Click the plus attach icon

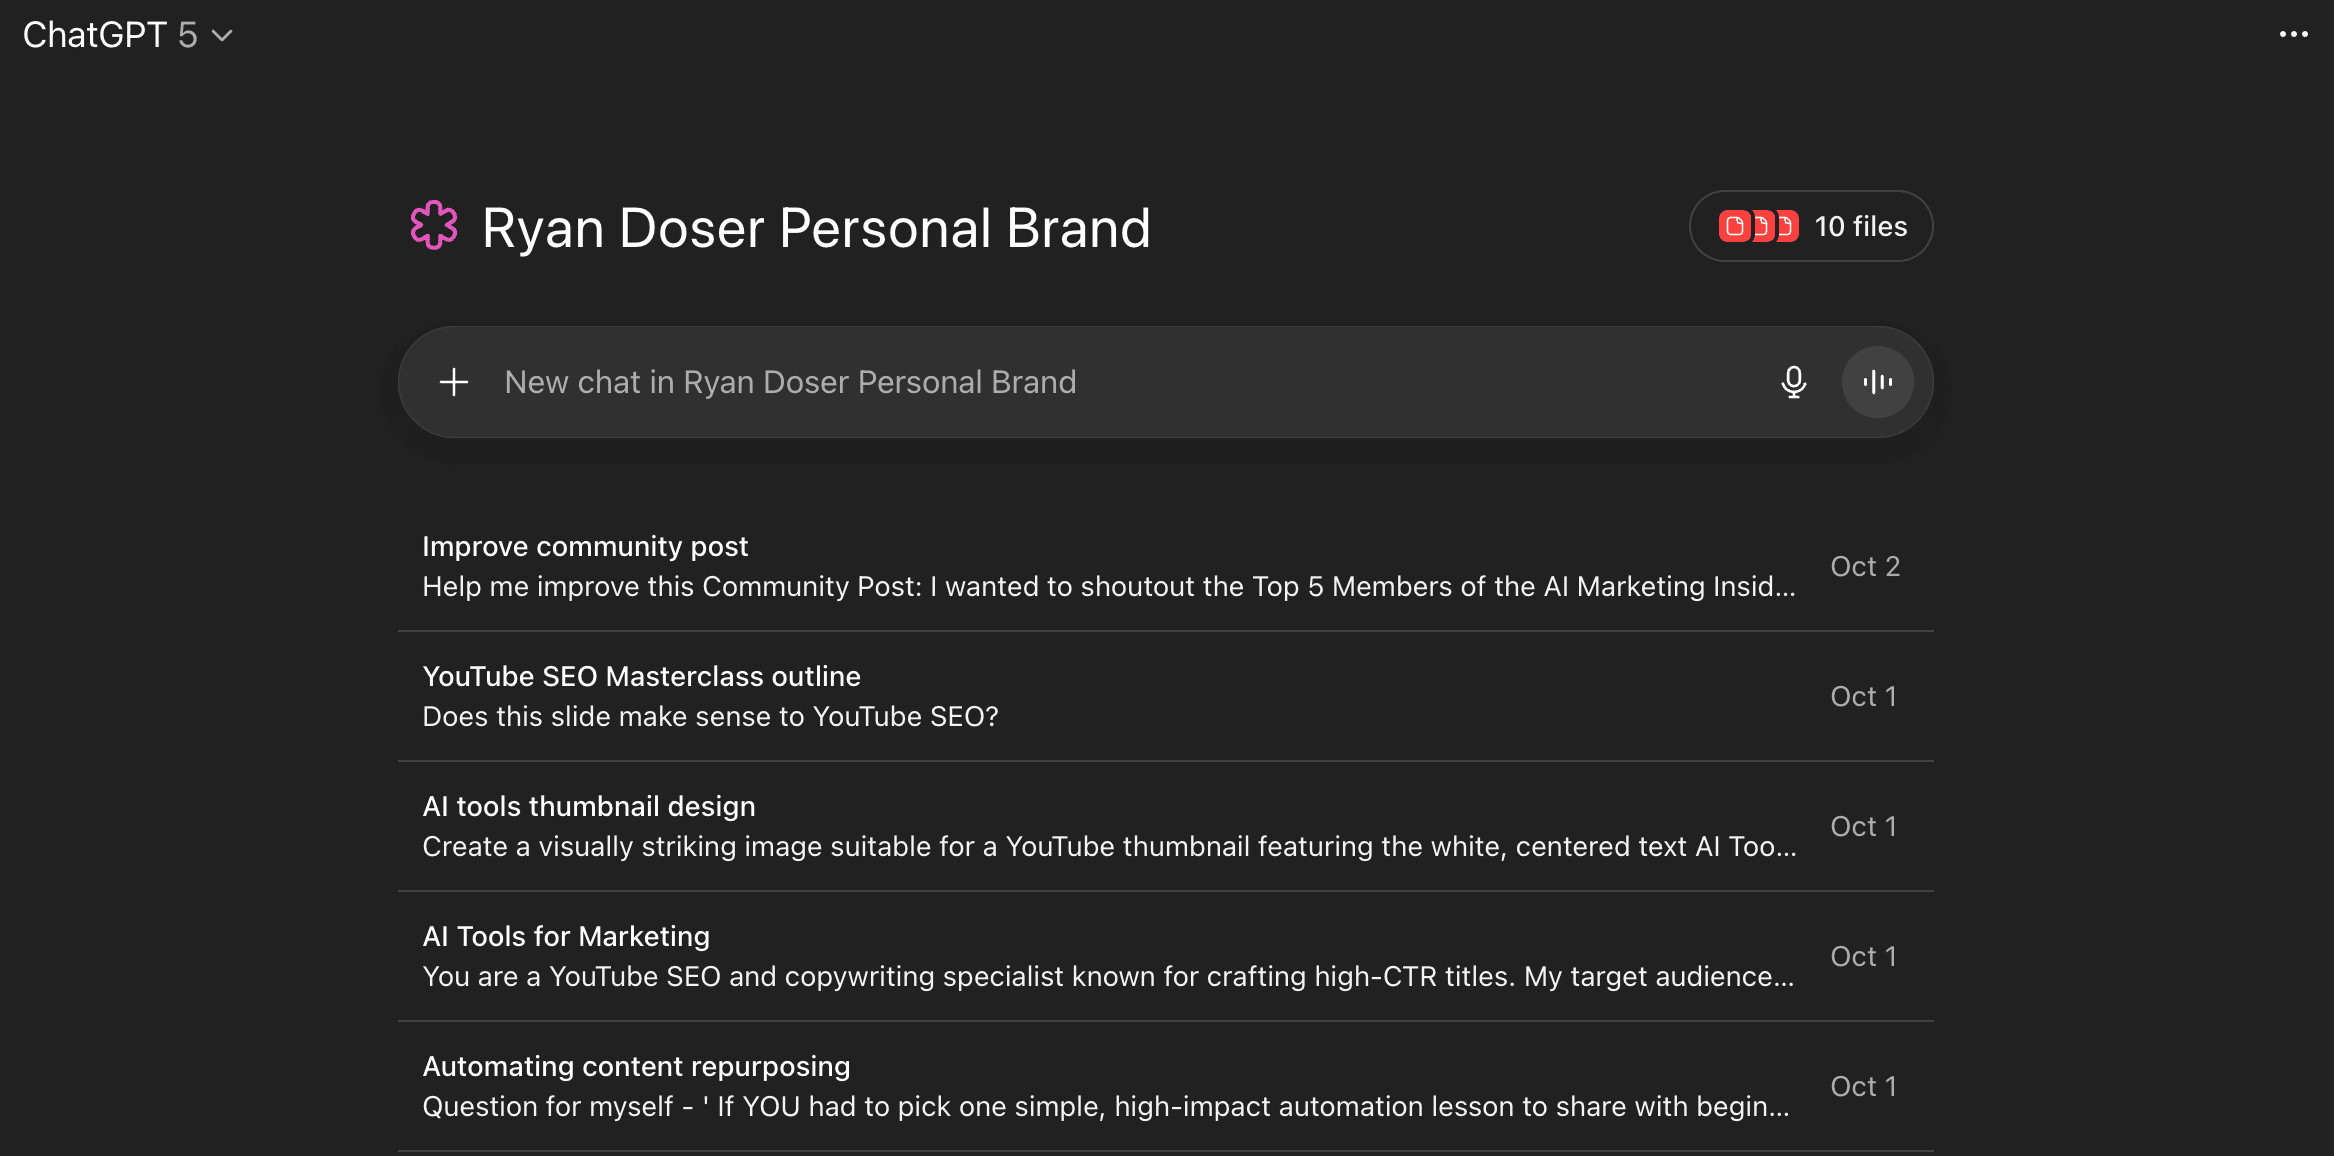[454, 382]
